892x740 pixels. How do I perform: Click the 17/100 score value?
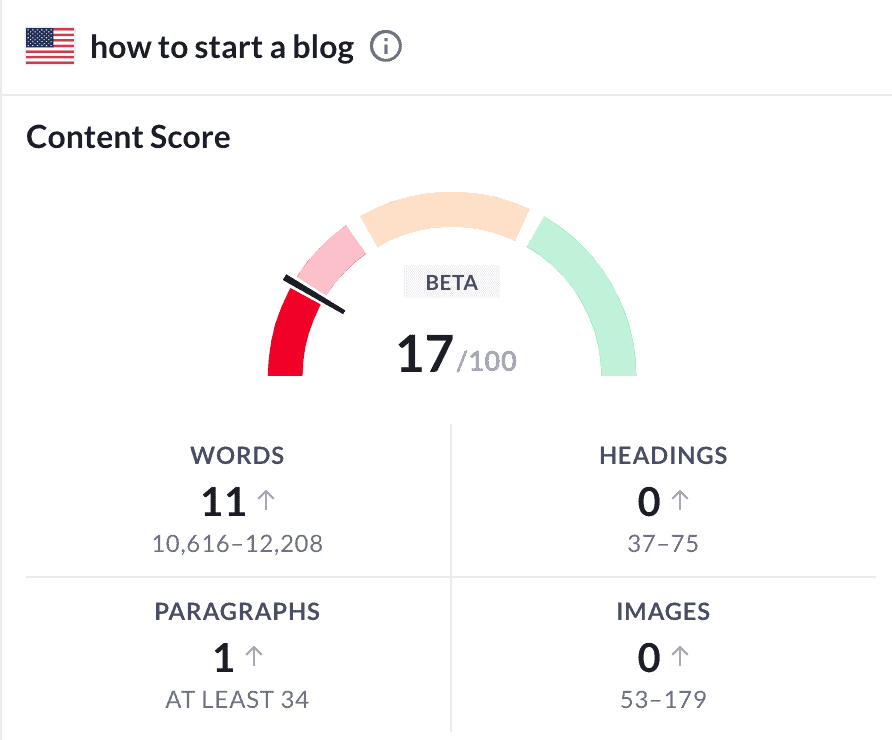456,355
